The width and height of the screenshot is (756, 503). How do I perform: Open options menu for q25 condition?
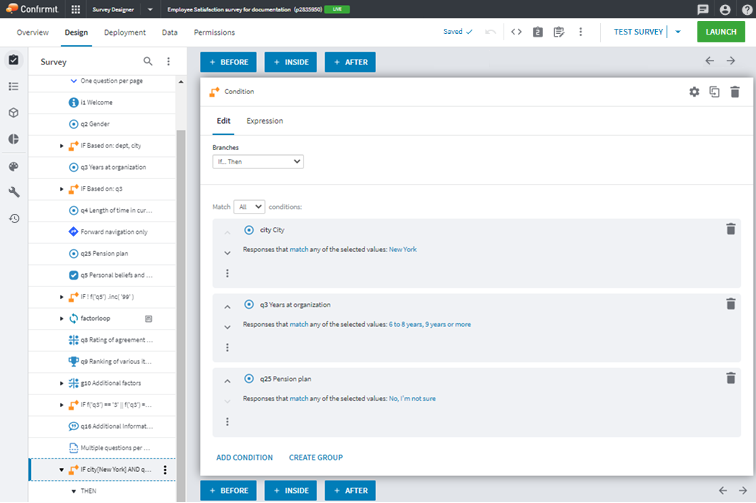coord(227,422)
